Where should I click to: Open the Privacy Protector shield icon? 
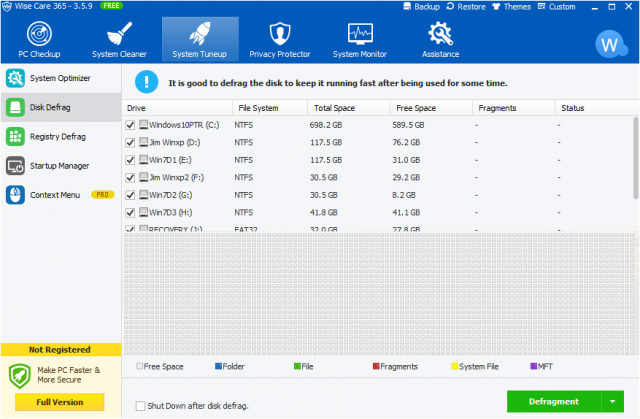click(280, 33)
